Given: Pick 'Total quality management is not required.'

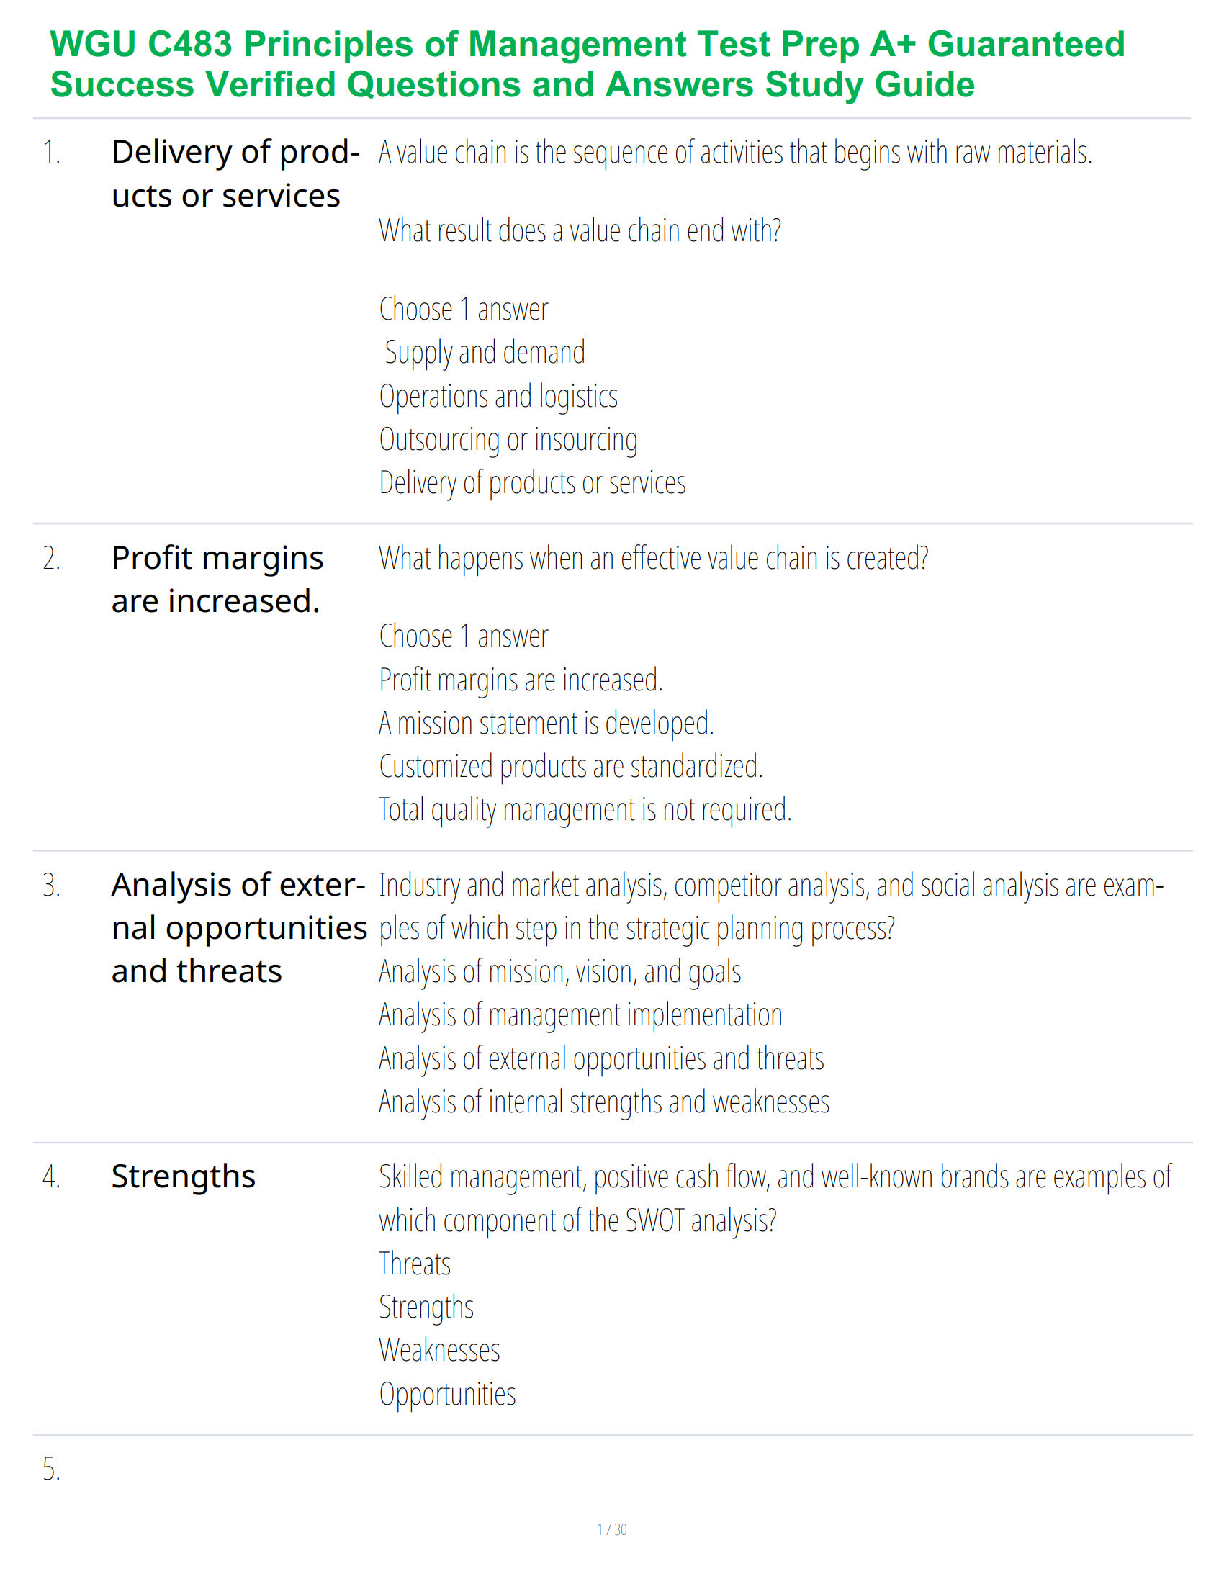Looking at the screenshot, I should (x=585, y=809).
